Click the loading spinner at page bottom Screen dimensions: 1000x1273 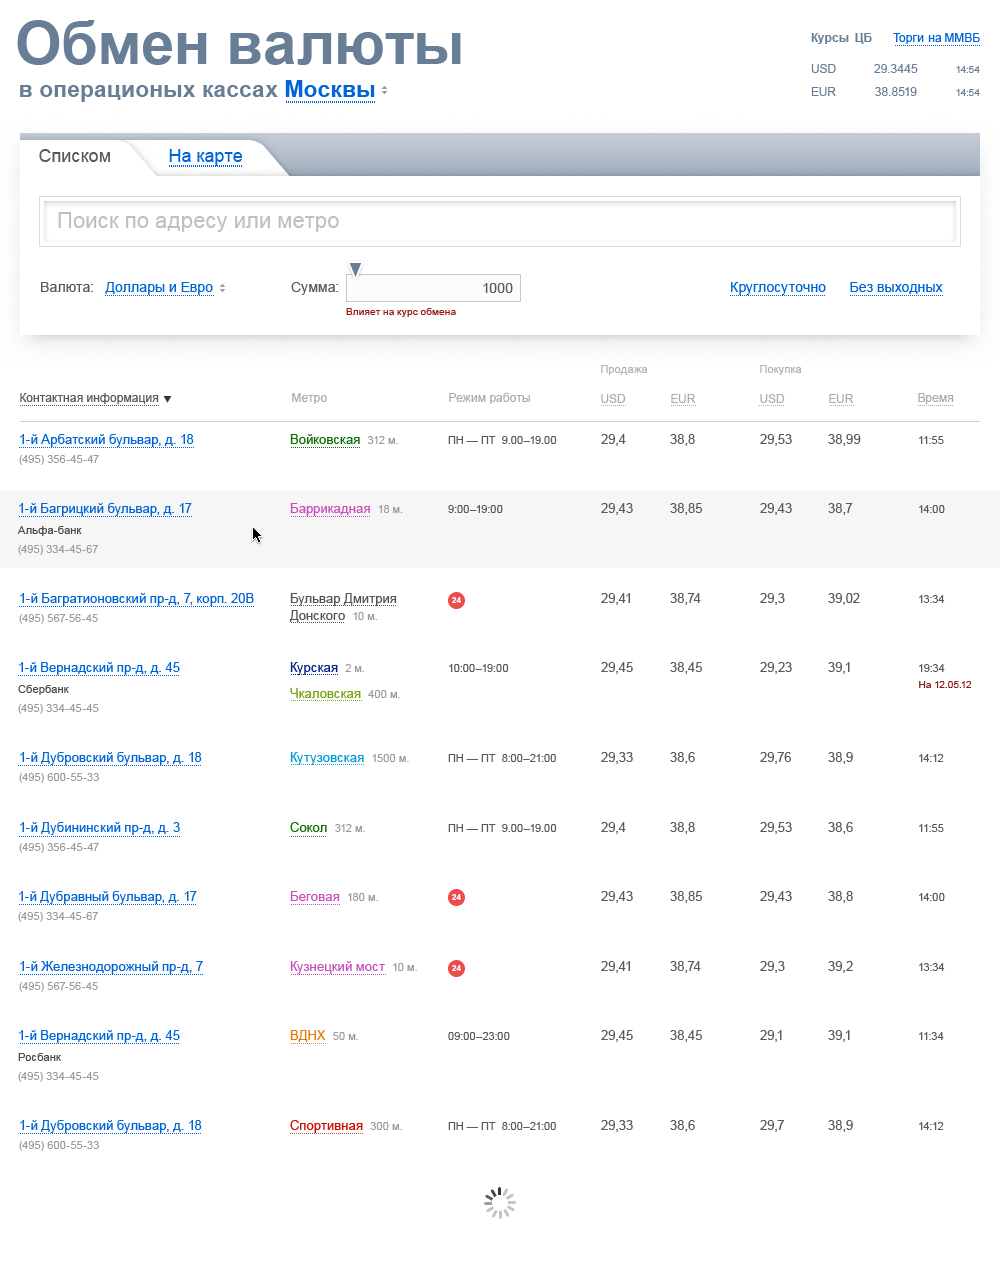[x=500, y=1203]
